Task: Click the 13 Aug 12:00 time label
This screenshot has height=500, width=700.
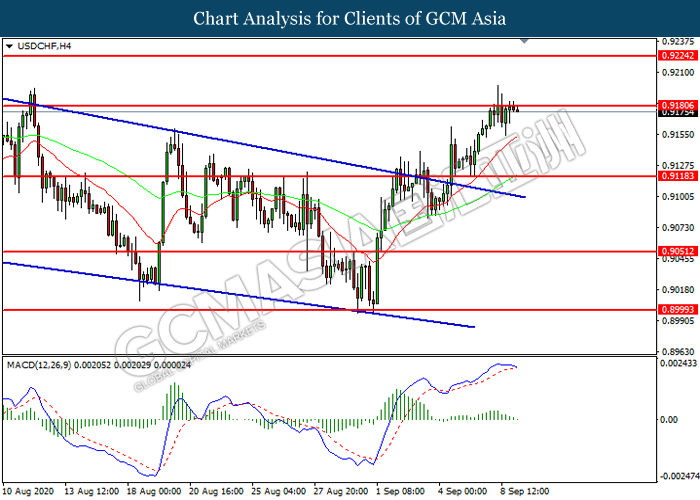Action: click(x=92, y=491)
